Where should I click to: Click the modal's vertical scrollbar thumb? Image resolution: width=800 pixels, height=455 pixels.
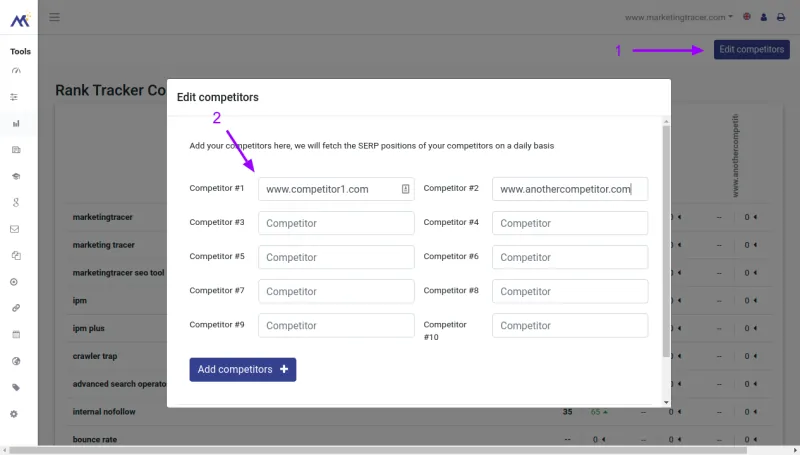(x=666, y=241)
